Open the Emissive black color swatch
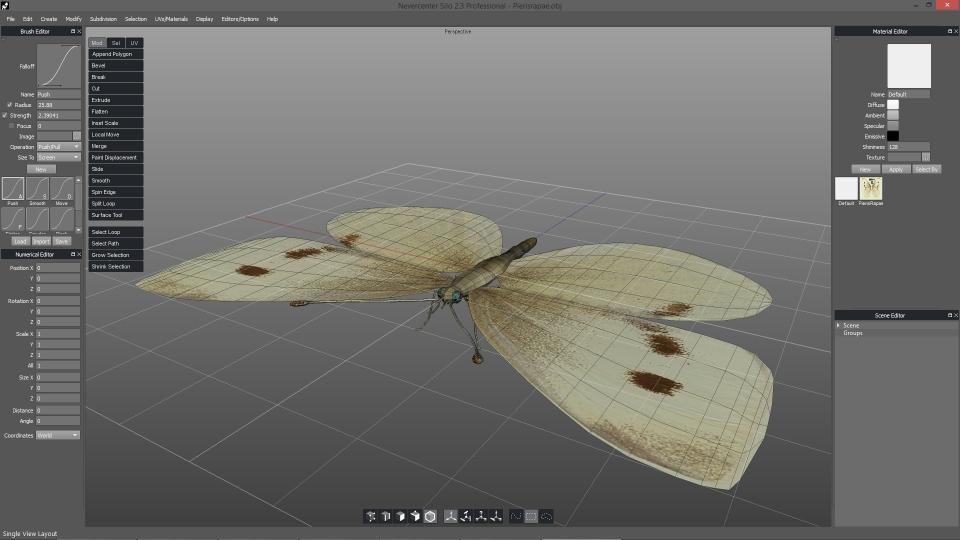 (x=893, y=136)
